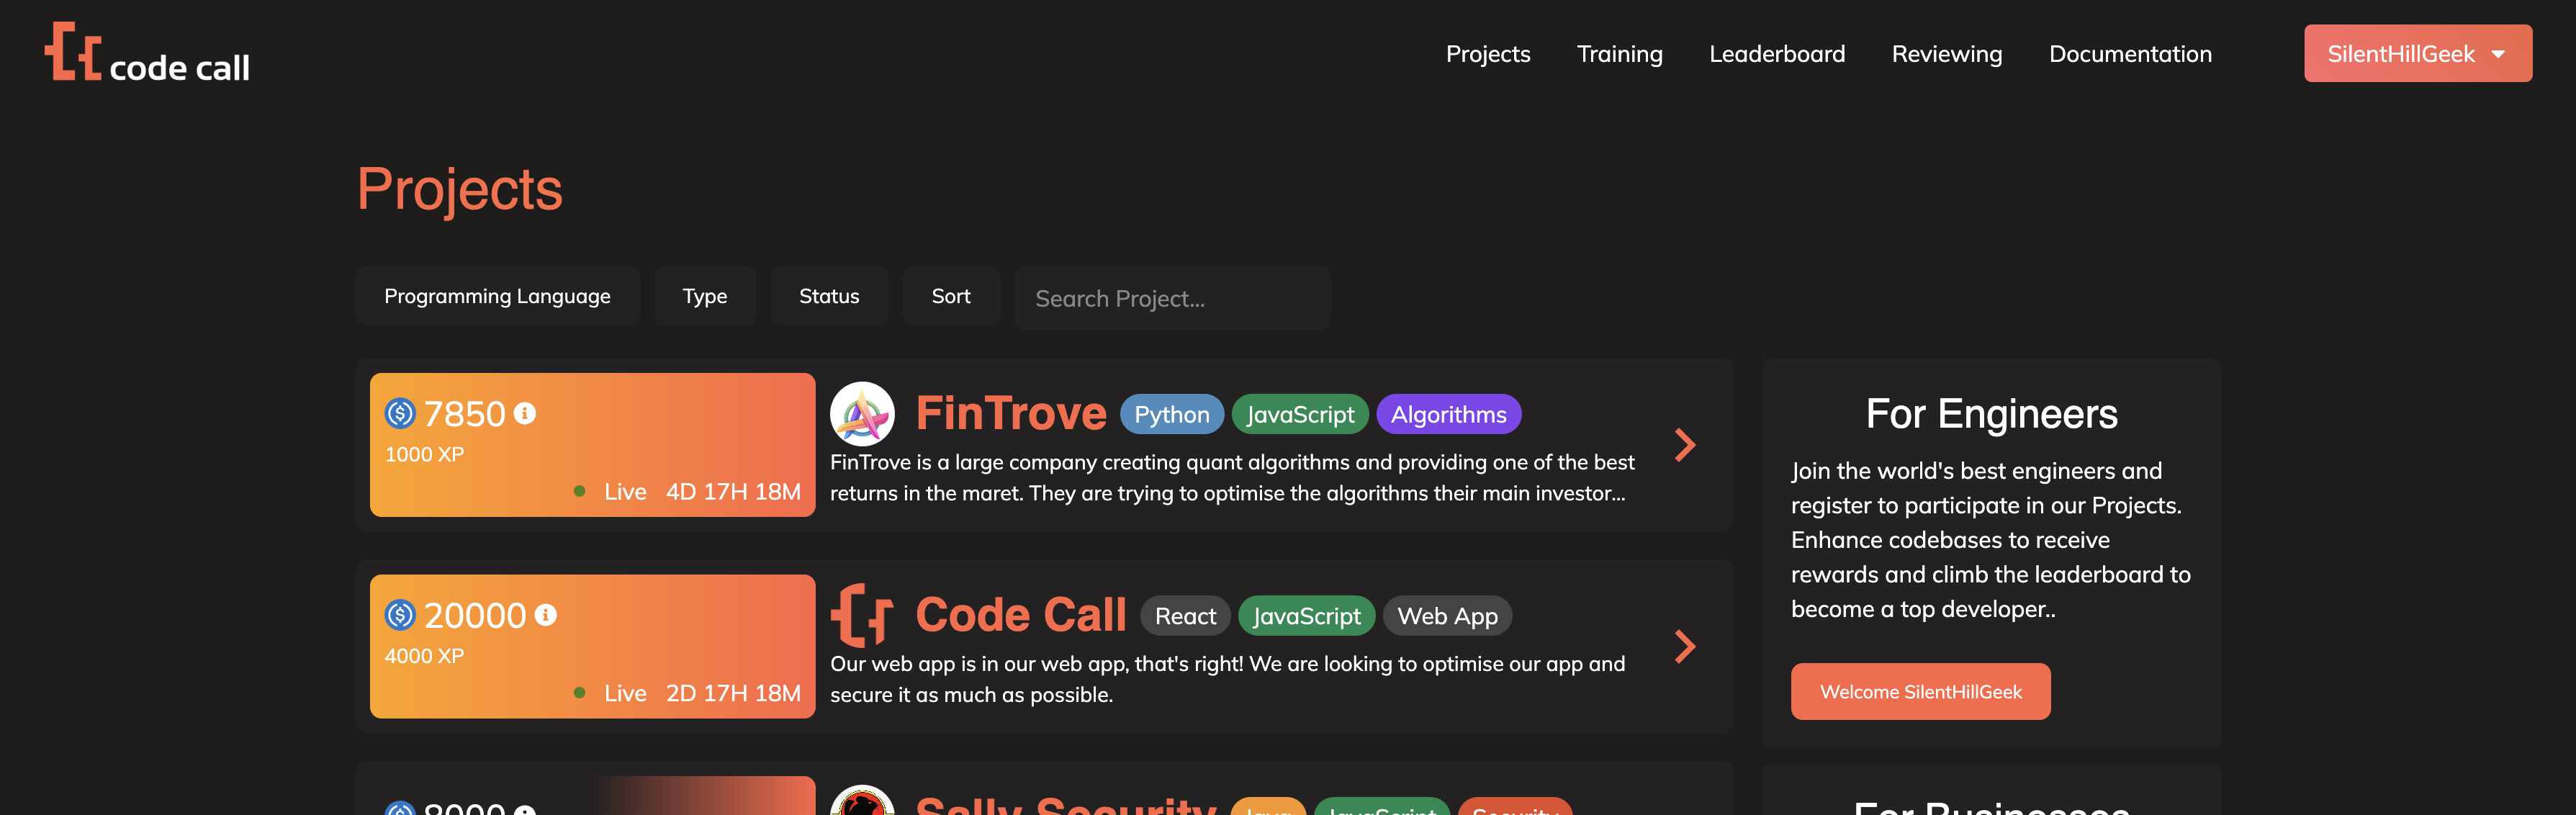
Task: Click the '2D 17H 18M' countdown text
Action: point(733,692)
